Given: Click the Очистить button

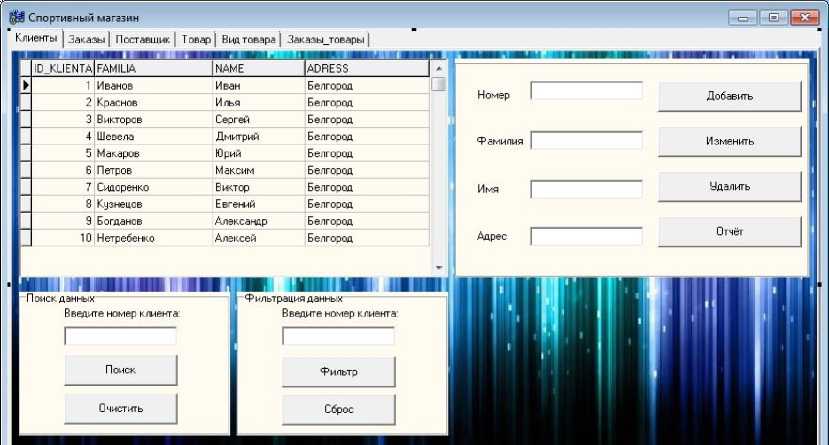Looking at the screenshot, I should [x=121, y=409].
